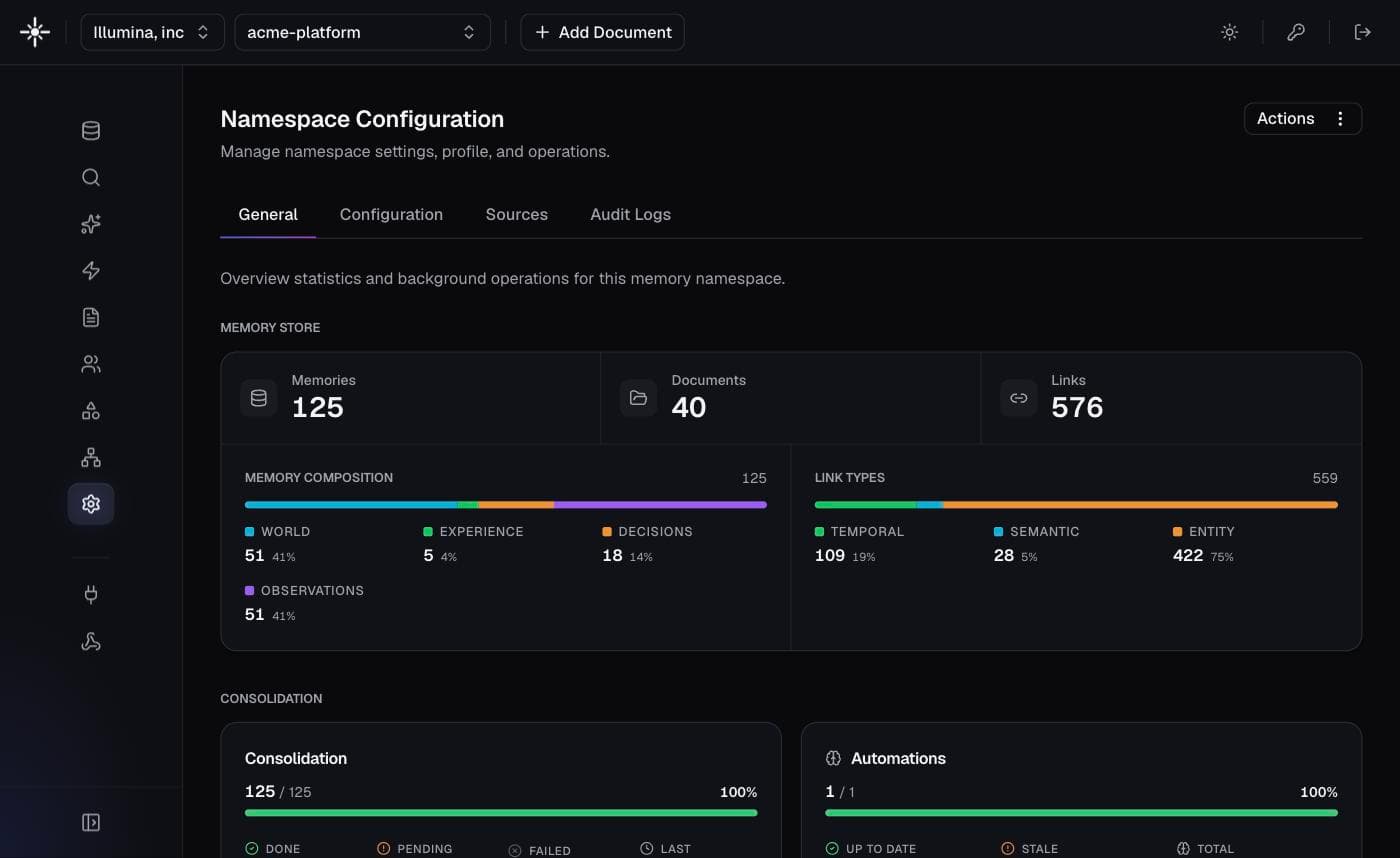Open the webhook icon in sidebar

[91, 642]
